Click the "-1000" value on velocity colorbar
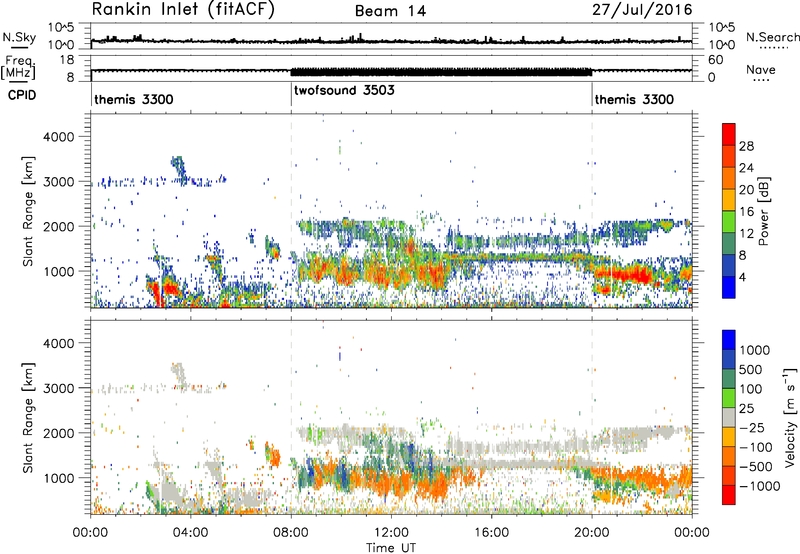The width and height of the screenshot is (800, 554). pos(759,486)
